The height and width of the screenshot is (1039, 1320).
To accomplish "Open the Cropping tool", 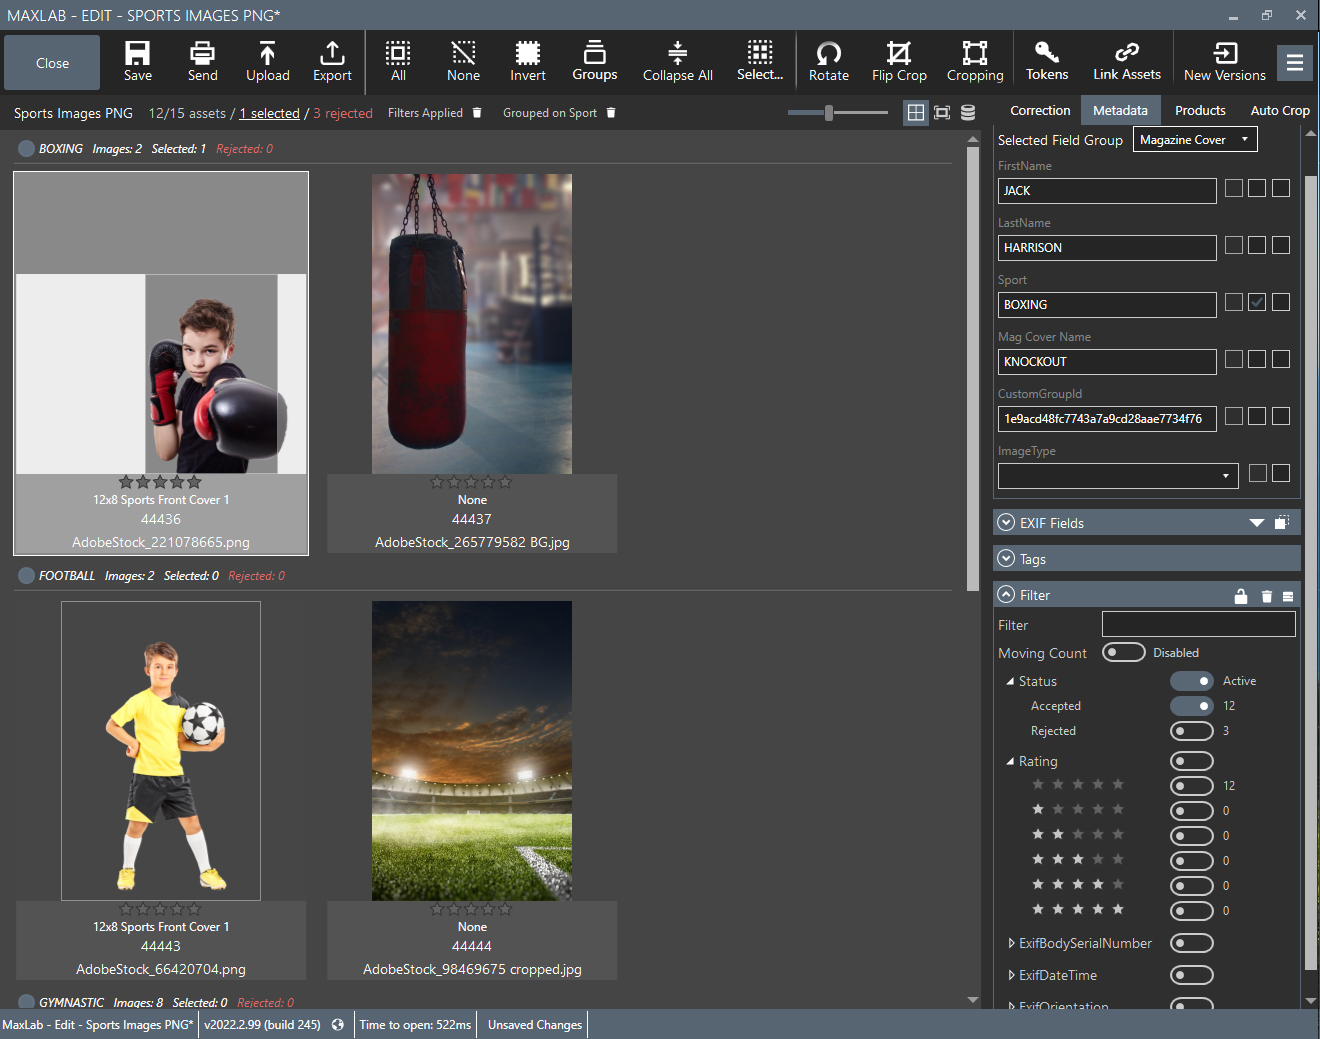I will click(975, 61).
